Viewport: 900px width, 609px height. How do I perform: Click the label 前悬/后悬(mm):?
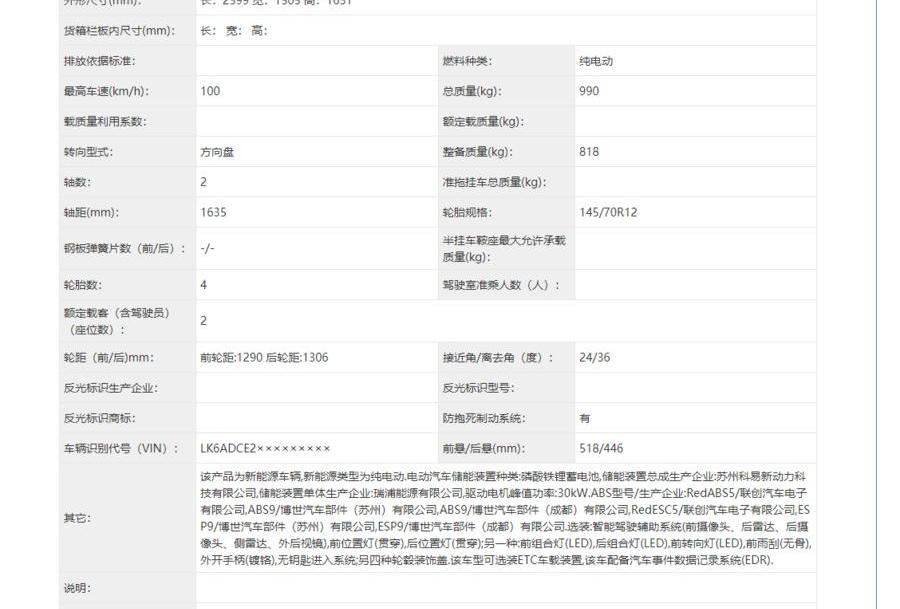point(483,448)
